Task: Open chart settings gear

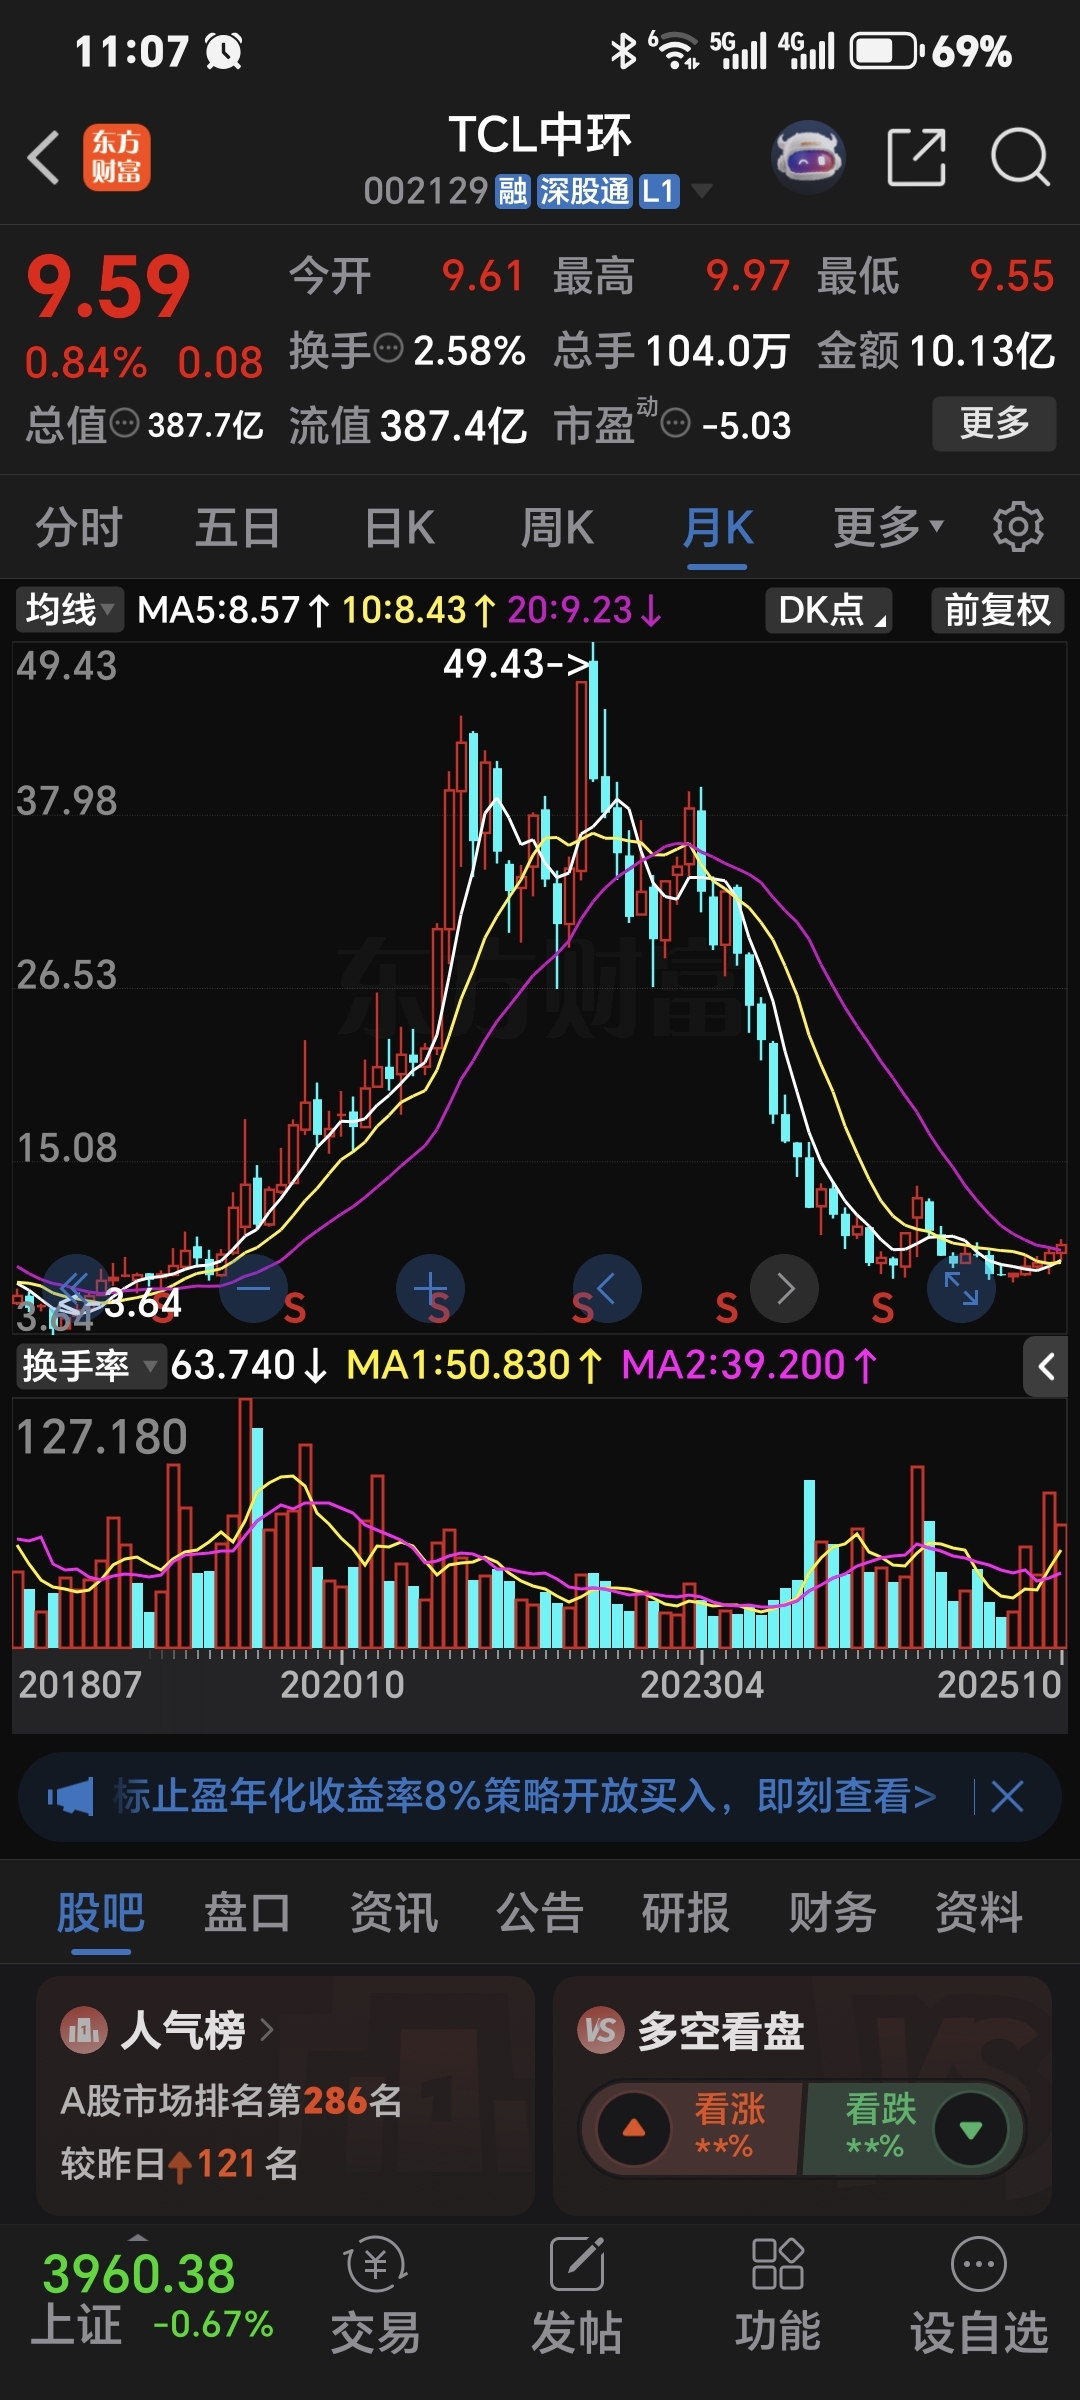Action: click(x=1018, y=526)
